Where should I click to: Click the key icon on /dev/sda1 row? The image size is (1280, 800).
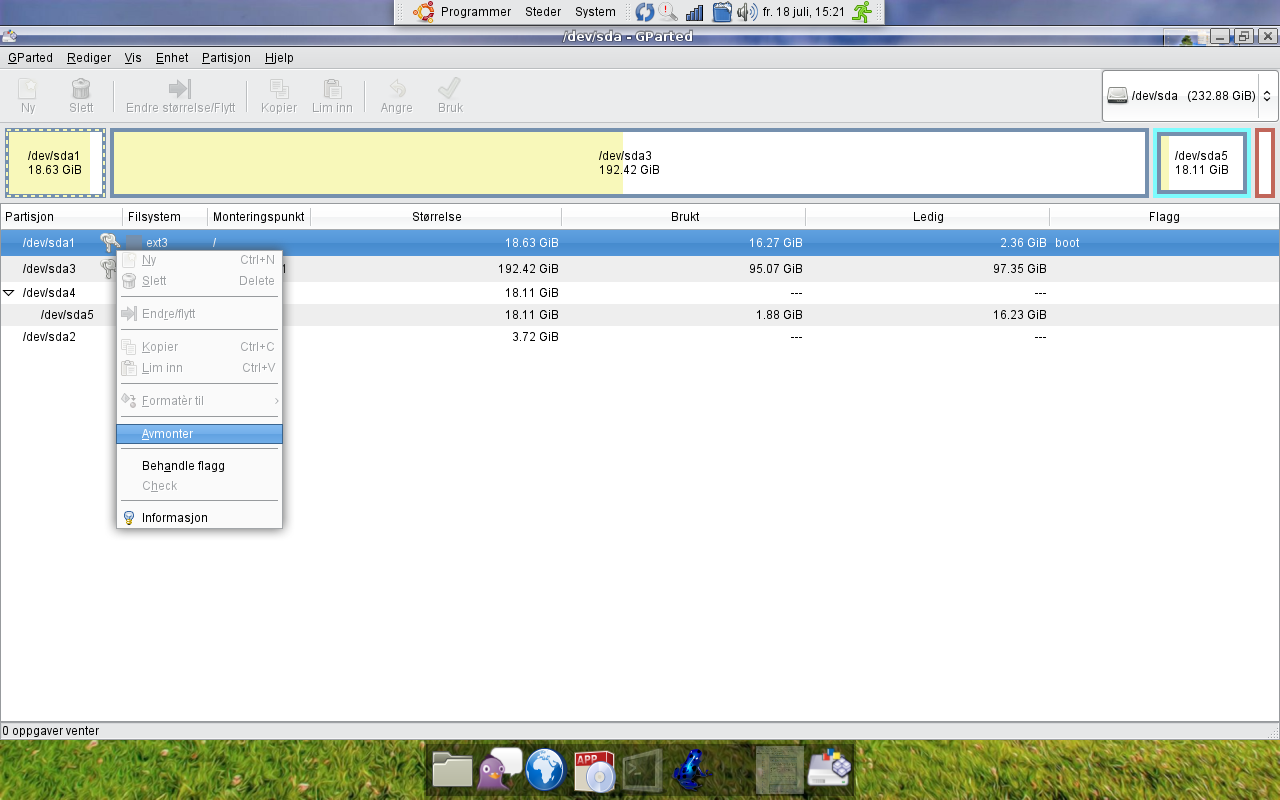pyautogui.click(x=109, y=242)
